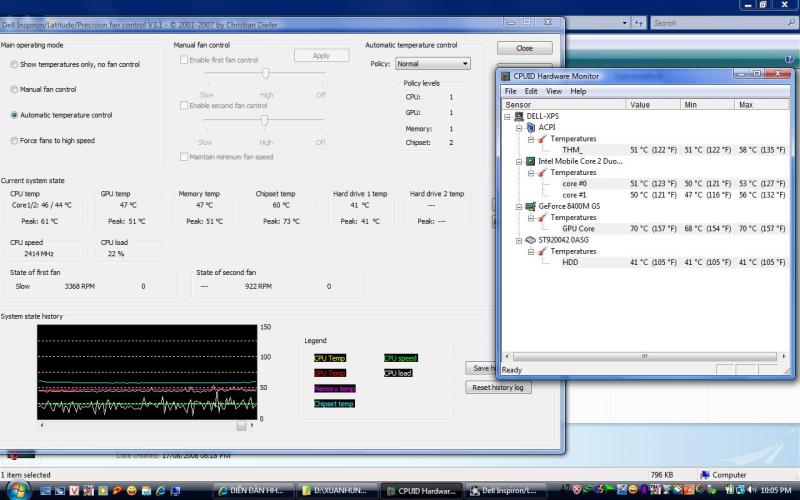The width and height of the screenshot is (800, 500).
Task: Open the File menu in Hardware Monitor
Action: (510, 91)
